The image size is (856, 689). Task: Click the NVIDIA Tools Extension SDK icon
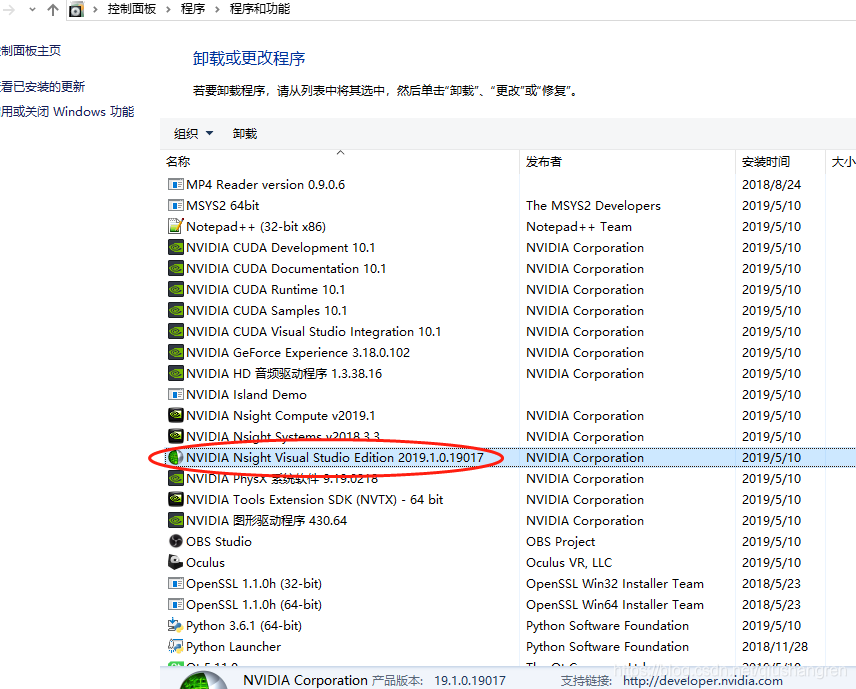point(175,500)
